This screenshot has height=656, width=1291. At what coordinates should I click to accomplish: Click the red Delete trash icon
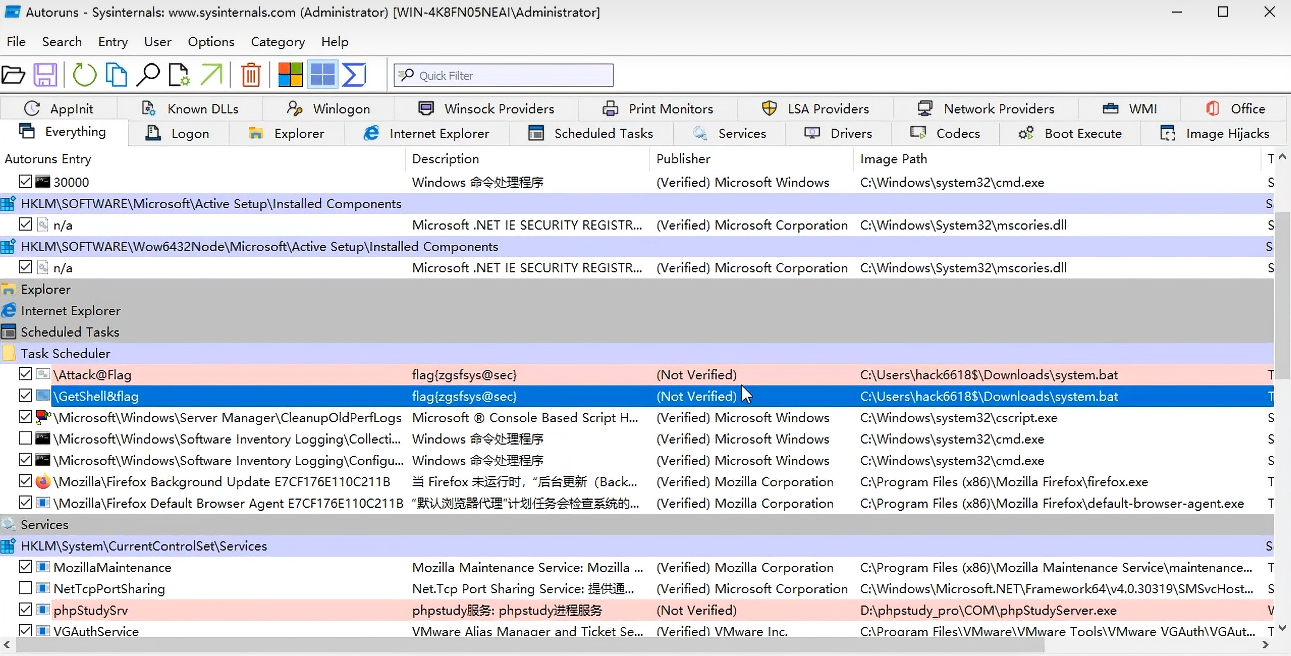(x=252, y=75)
